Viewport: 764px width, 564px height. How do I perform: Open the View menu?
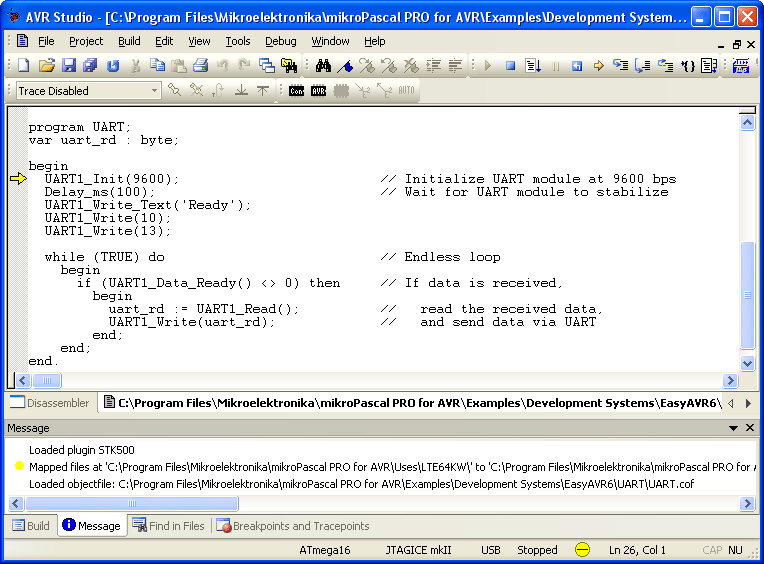[199, 41]
